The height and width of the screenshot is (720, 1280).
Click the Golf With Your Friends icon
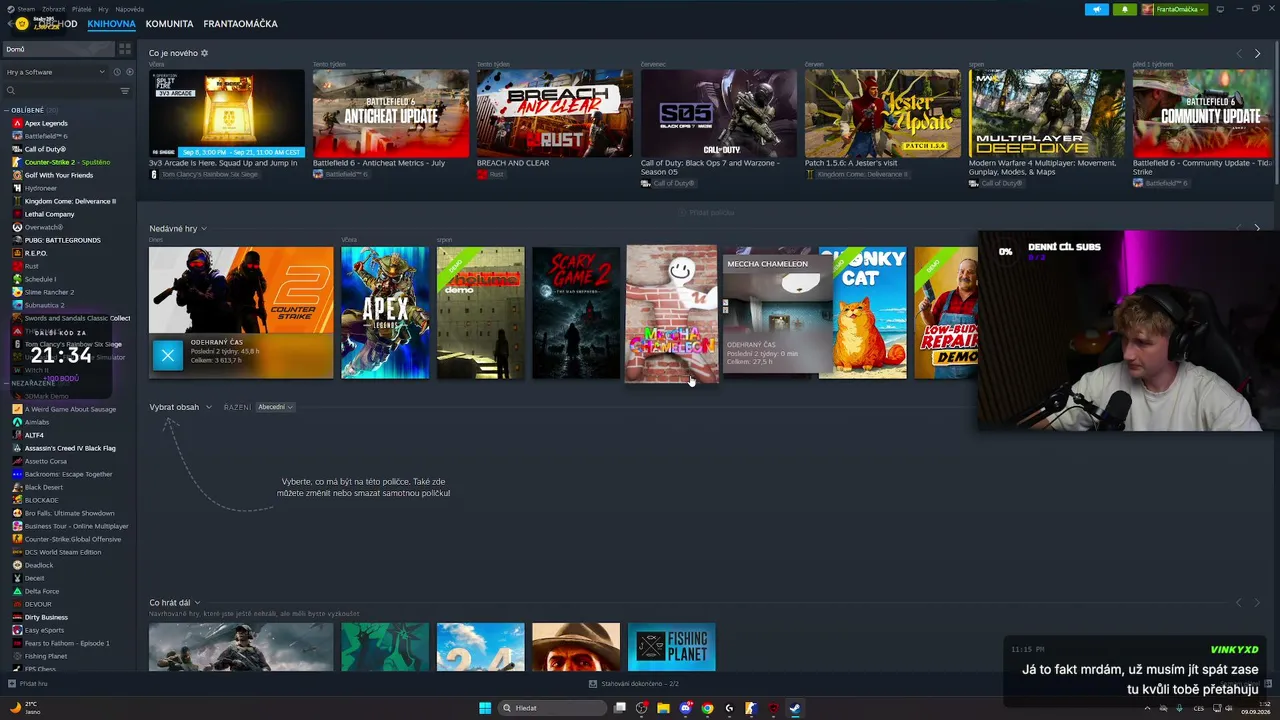(x=17, y=175)
